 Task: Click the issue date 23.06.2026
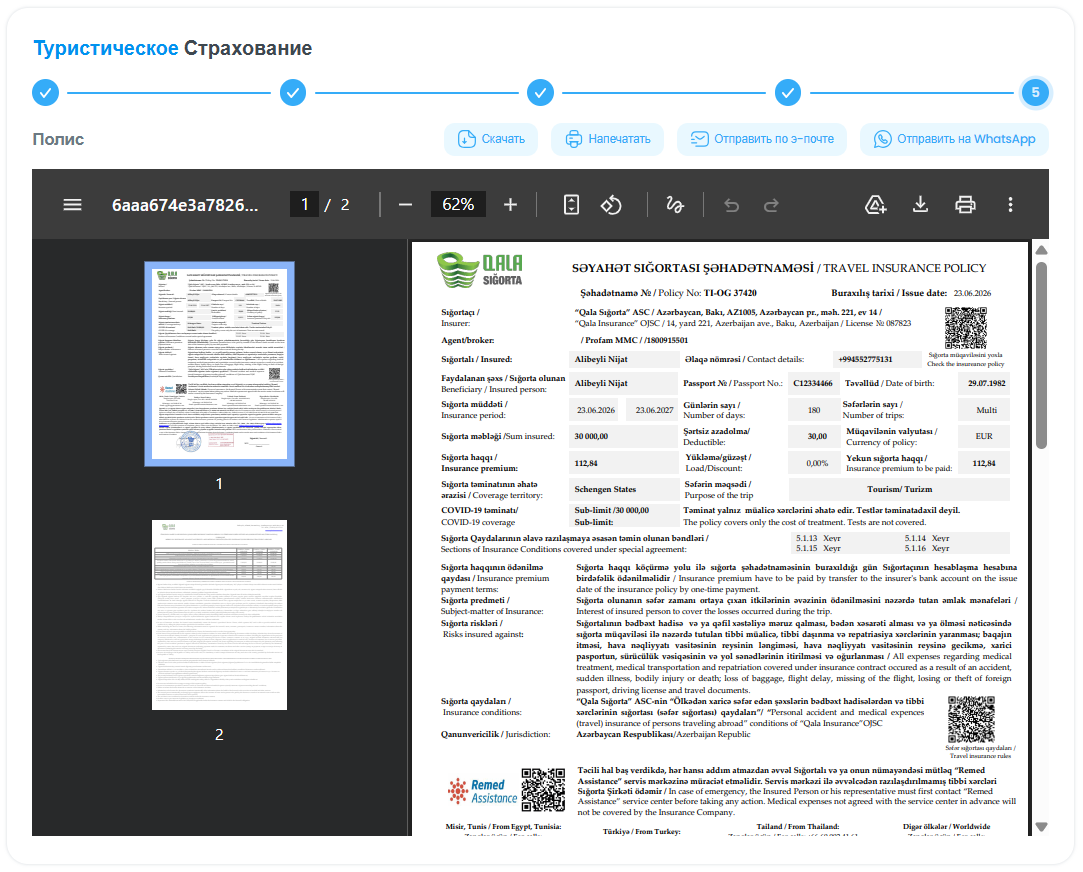coord(972,293)
